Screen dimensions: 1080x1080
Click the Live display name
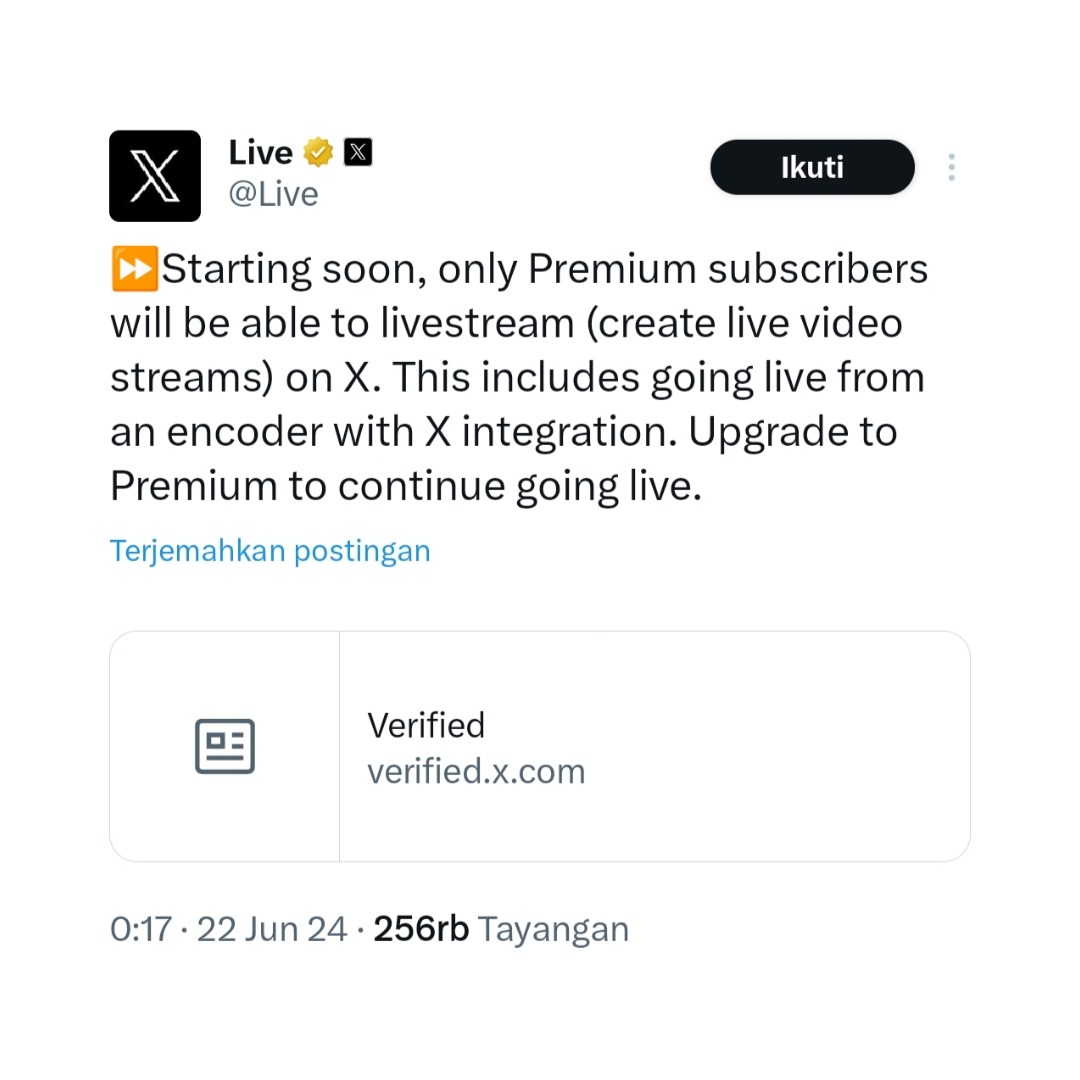(260, 153)
